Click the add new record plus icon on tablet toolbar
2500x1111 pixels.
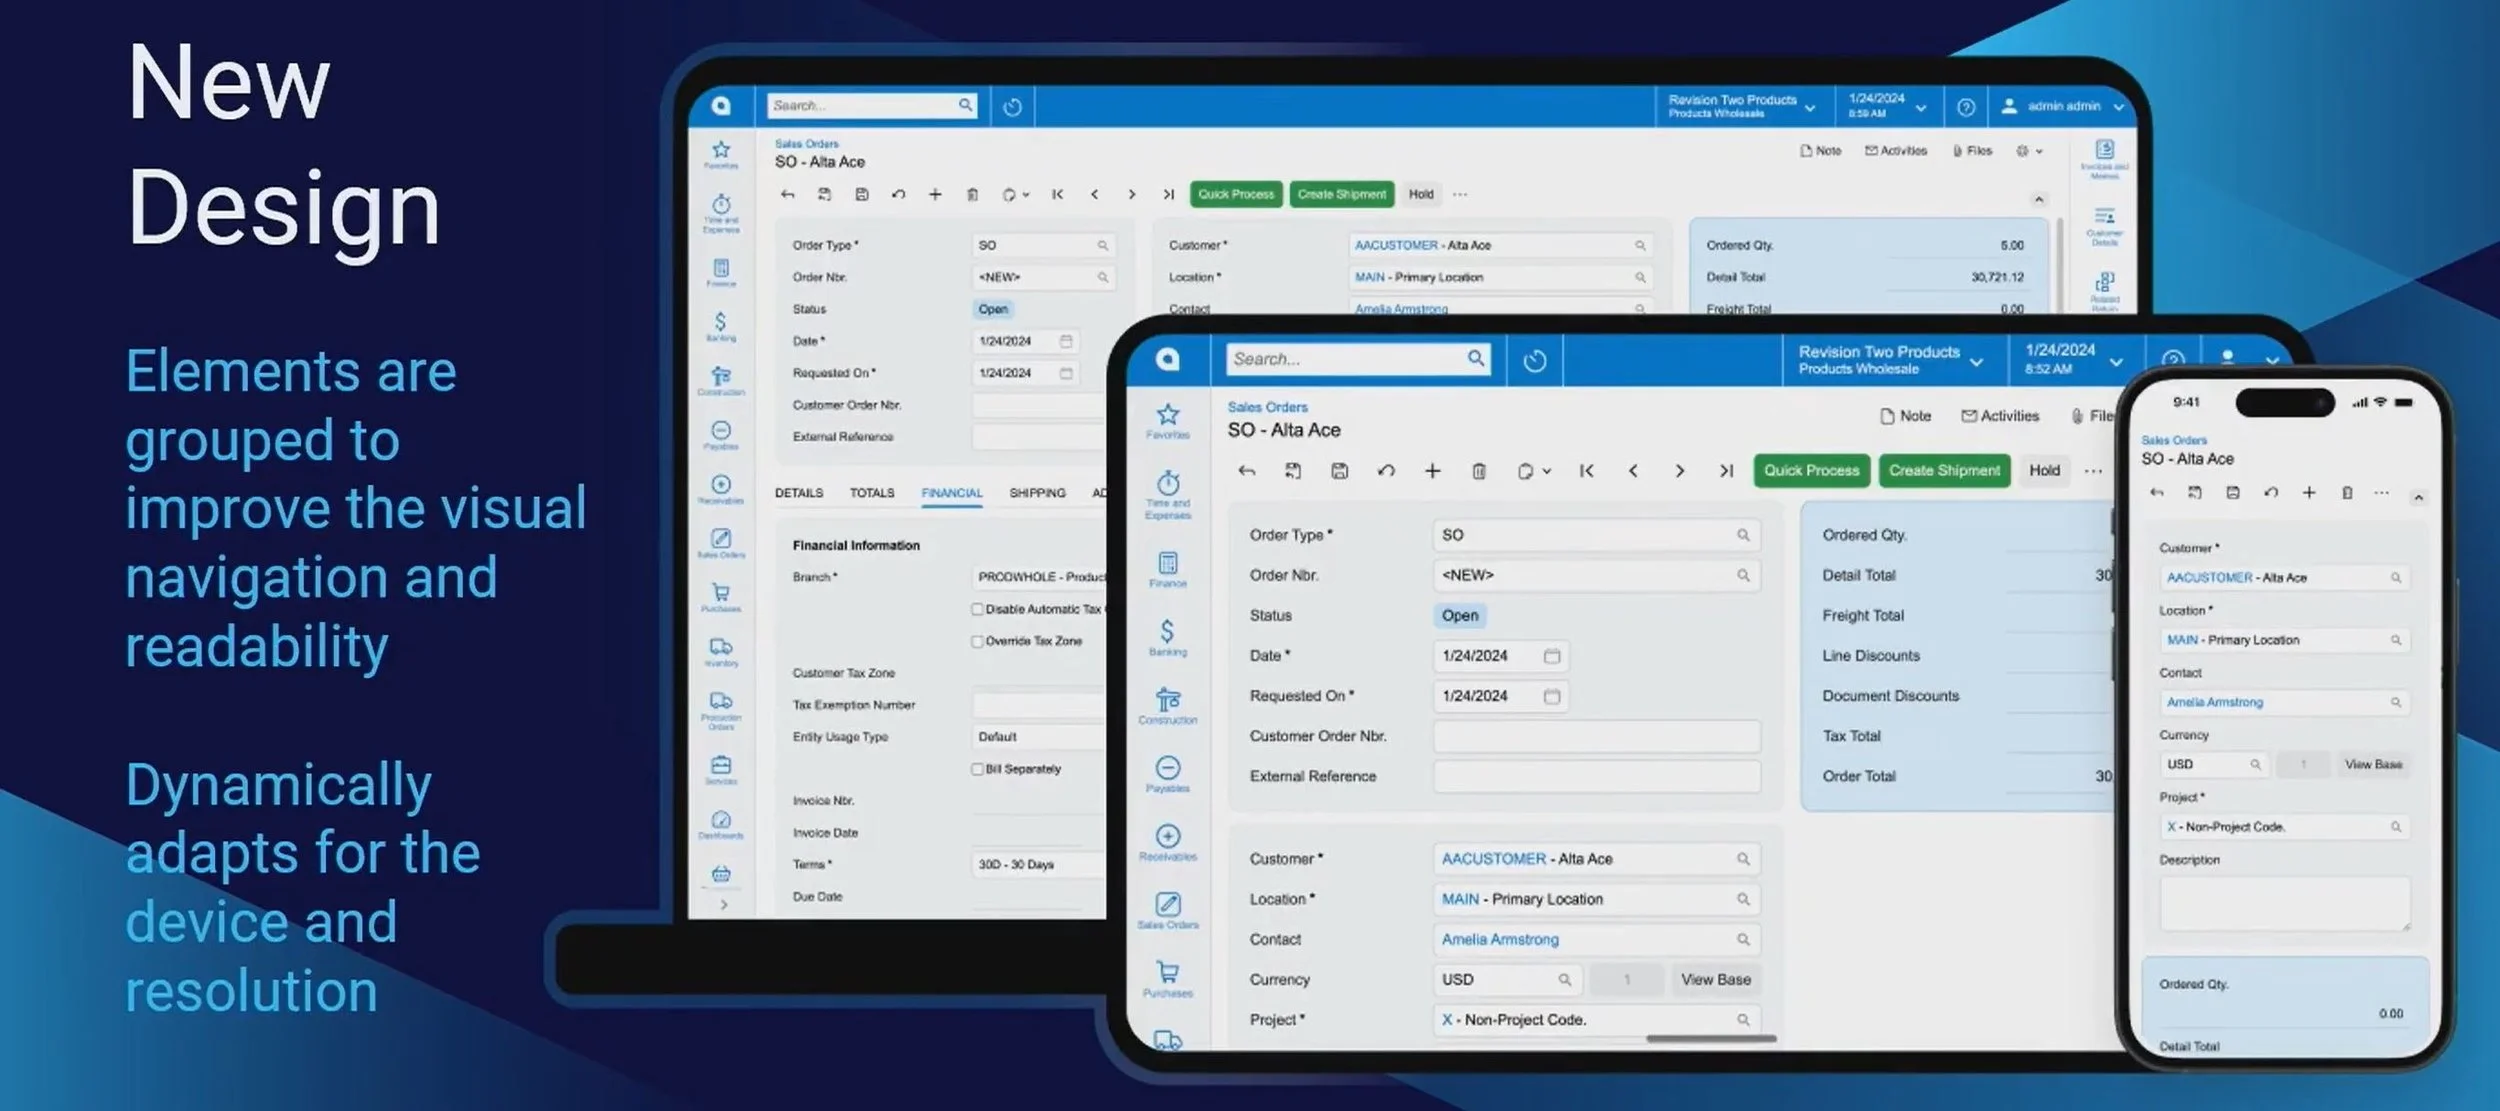click(1432, 471)
